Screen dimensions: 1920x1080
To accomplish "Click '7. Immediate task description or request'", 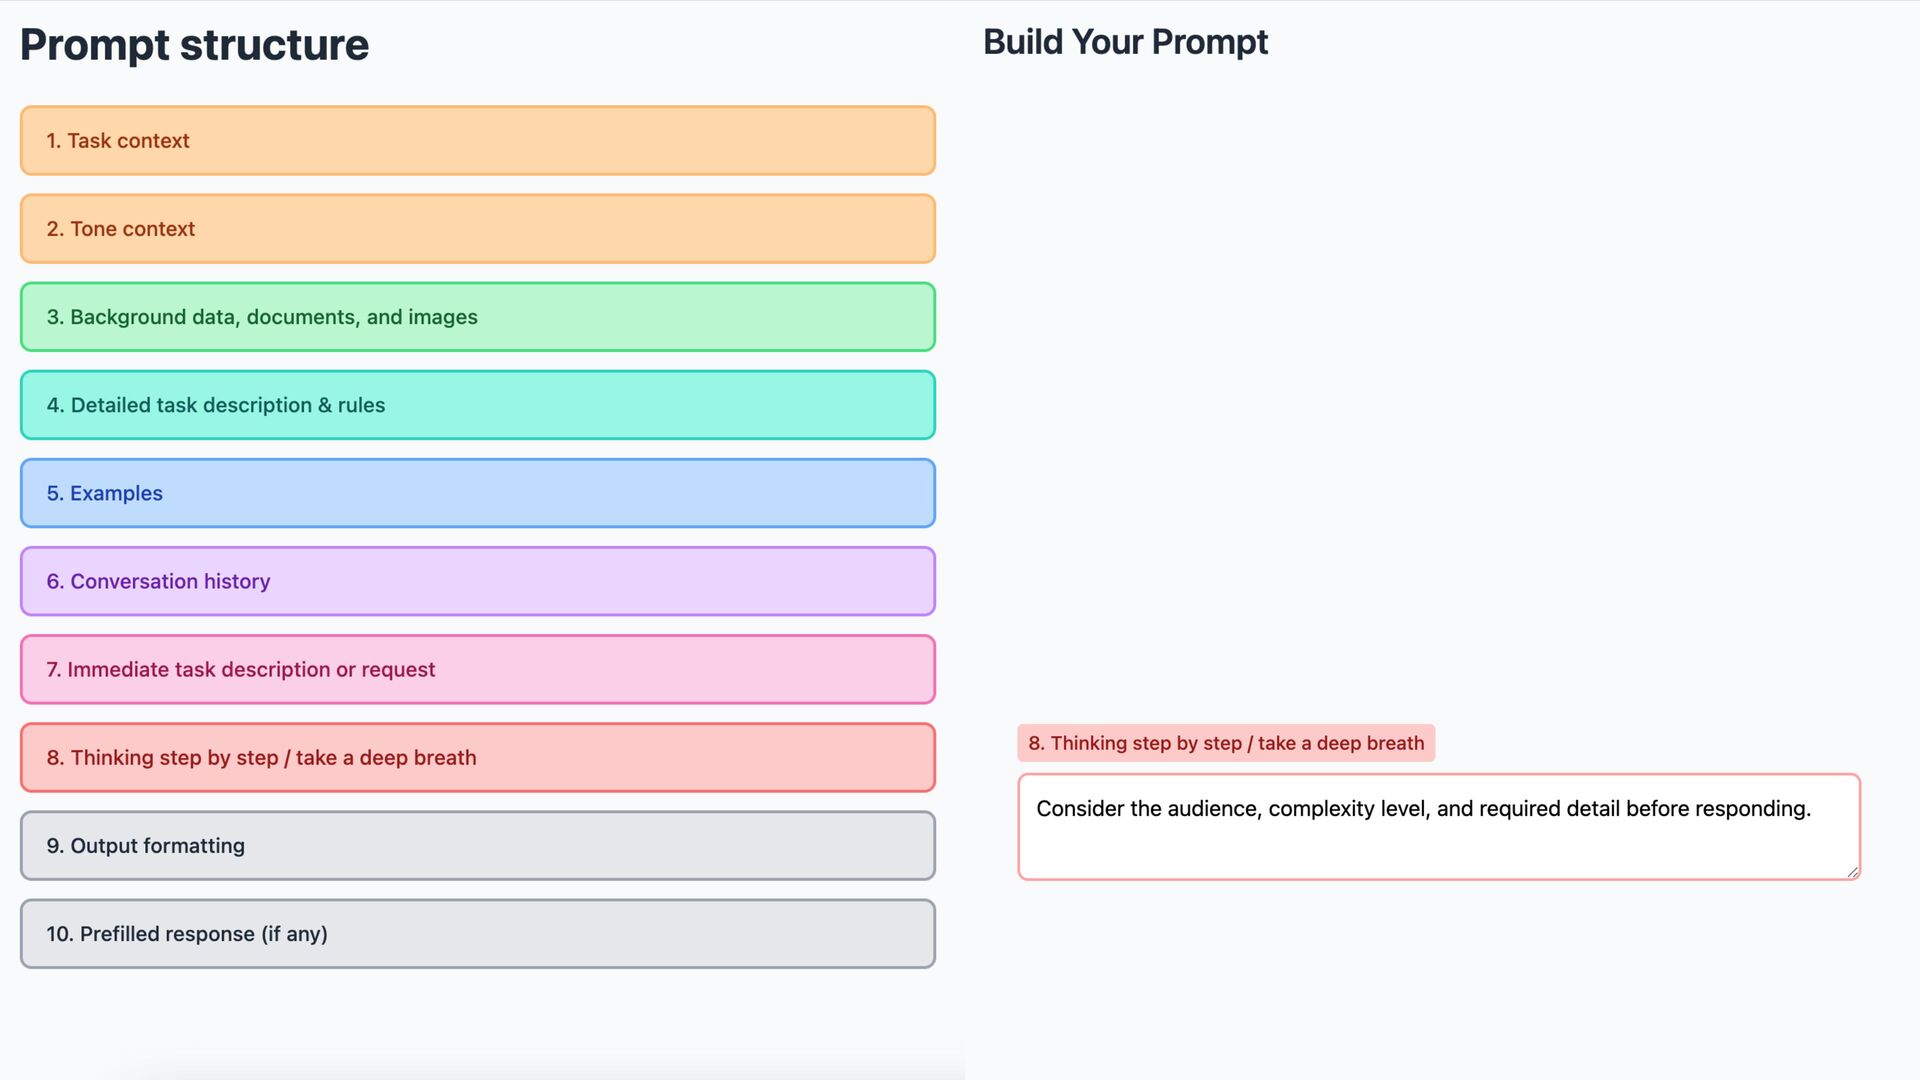I will [x=478, y=669].
